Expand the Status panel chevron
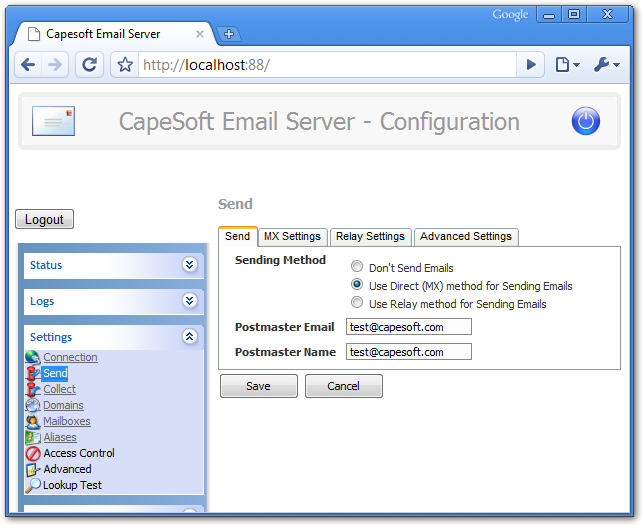This screenshot has width=643, height=526. pyautogui.click(x=189, y=265)
